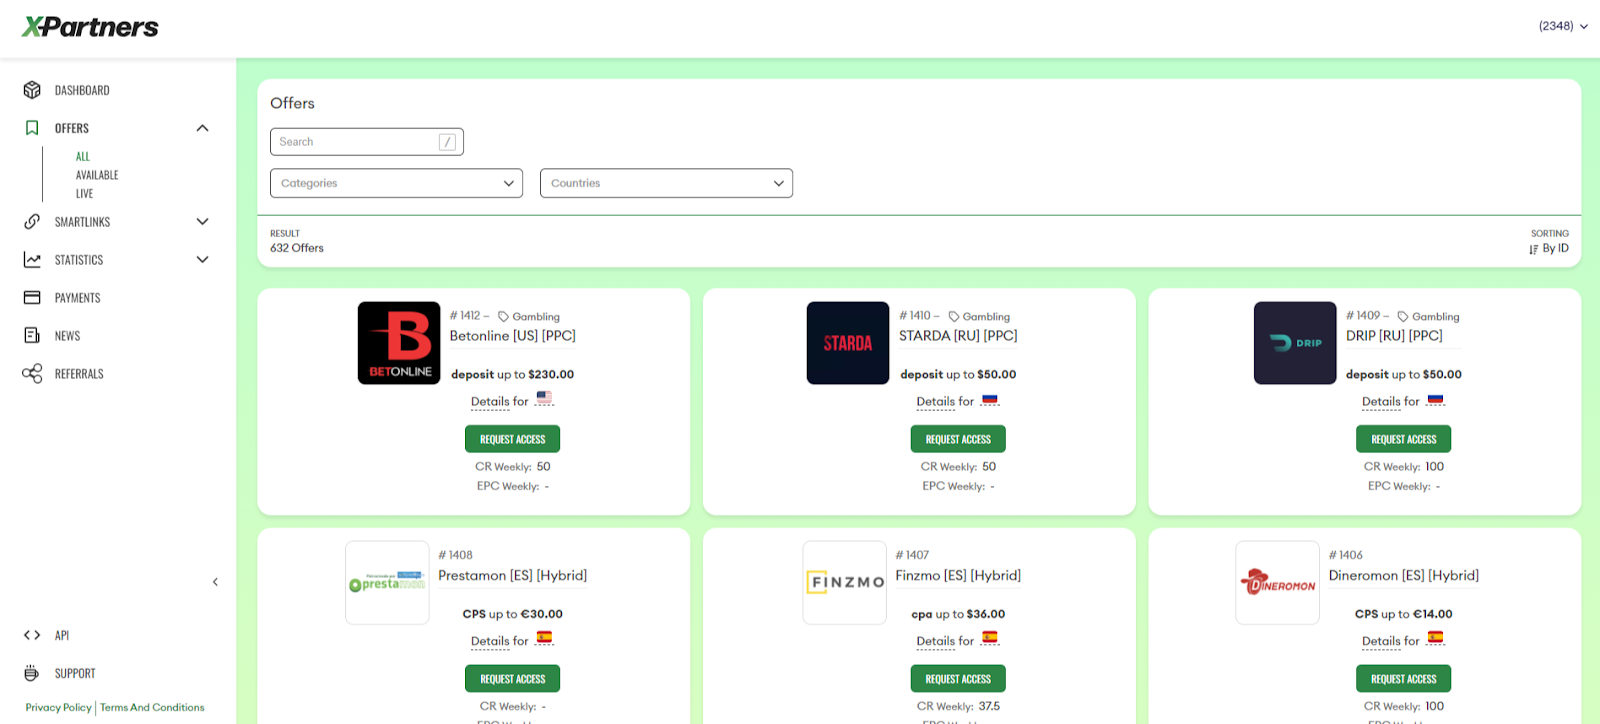Image resolution: width=1600 pixels, height=724 pixels.
Task: Expand the Smartlinks menu chevron
Action: point(202,222)
